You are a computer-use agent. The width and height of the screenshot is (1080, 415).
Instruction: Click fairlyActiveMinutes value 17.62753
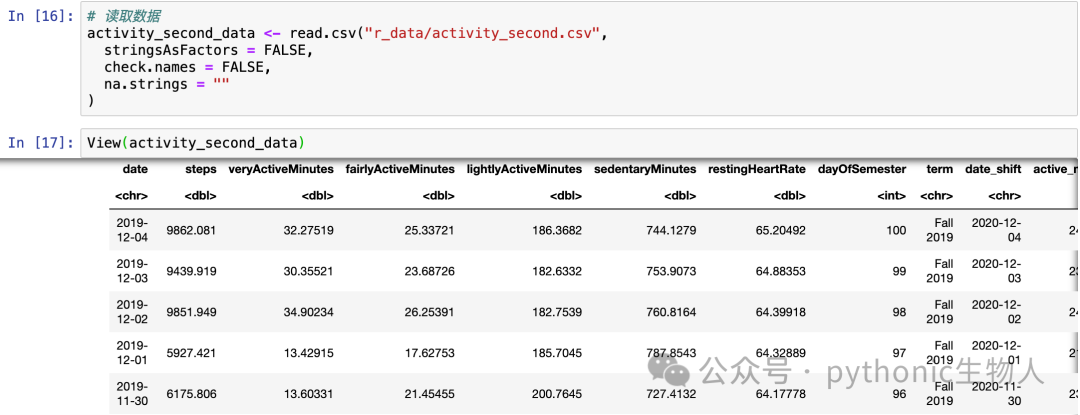(429, 353)
